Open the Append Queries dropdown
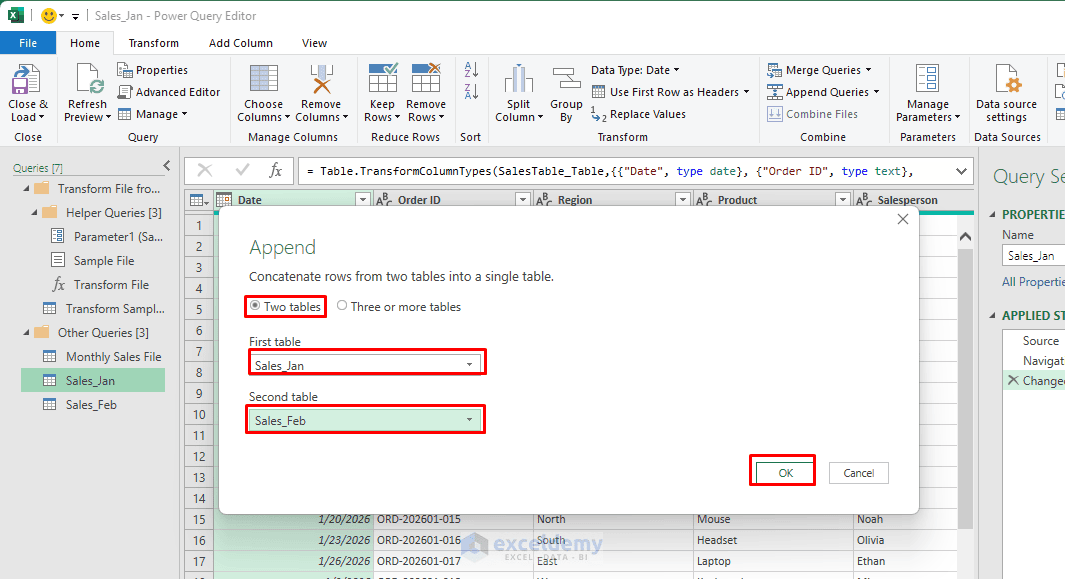The image size is (1065, 579). [x=876, y=92]
